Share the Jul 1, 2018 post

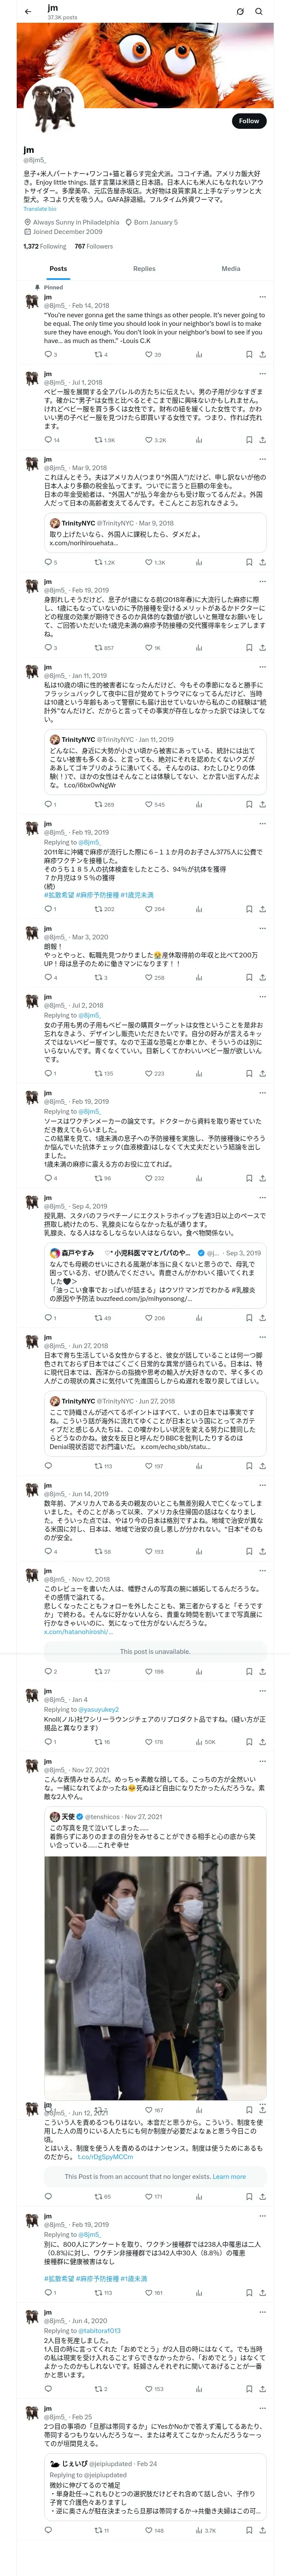[x=262, y=439]
